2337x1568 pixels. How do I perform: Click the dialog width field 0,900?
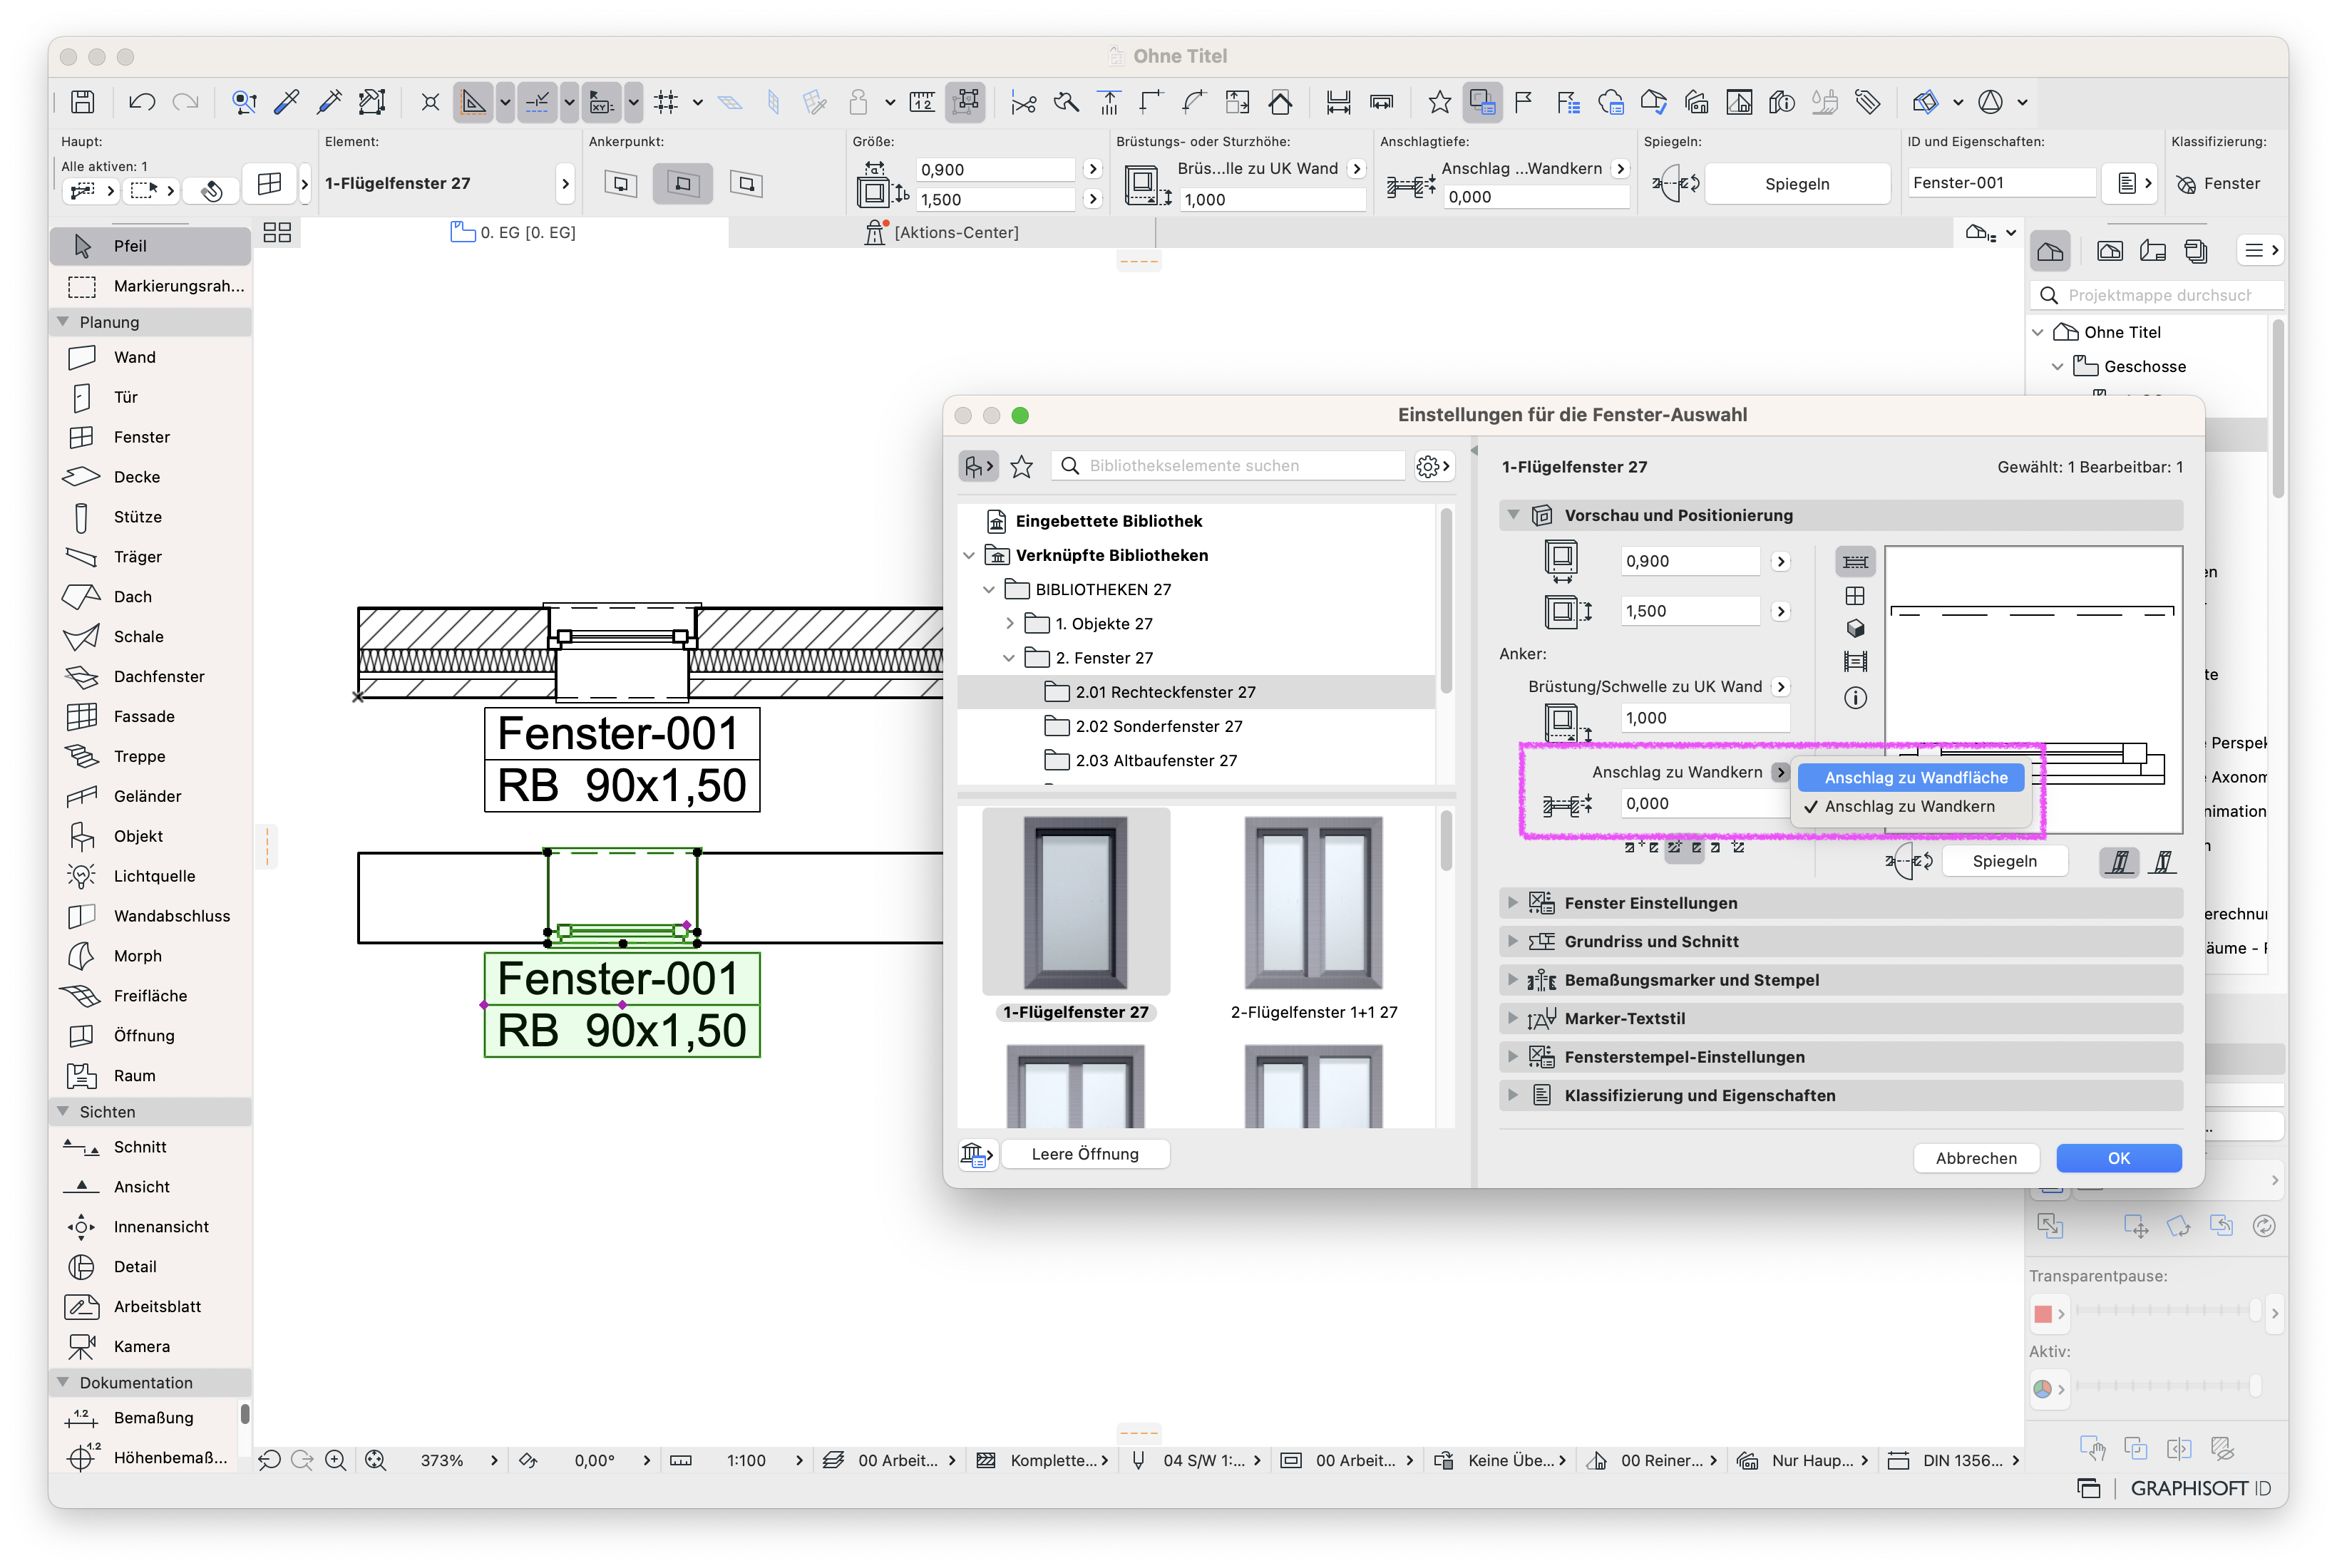coord(1691,562)
